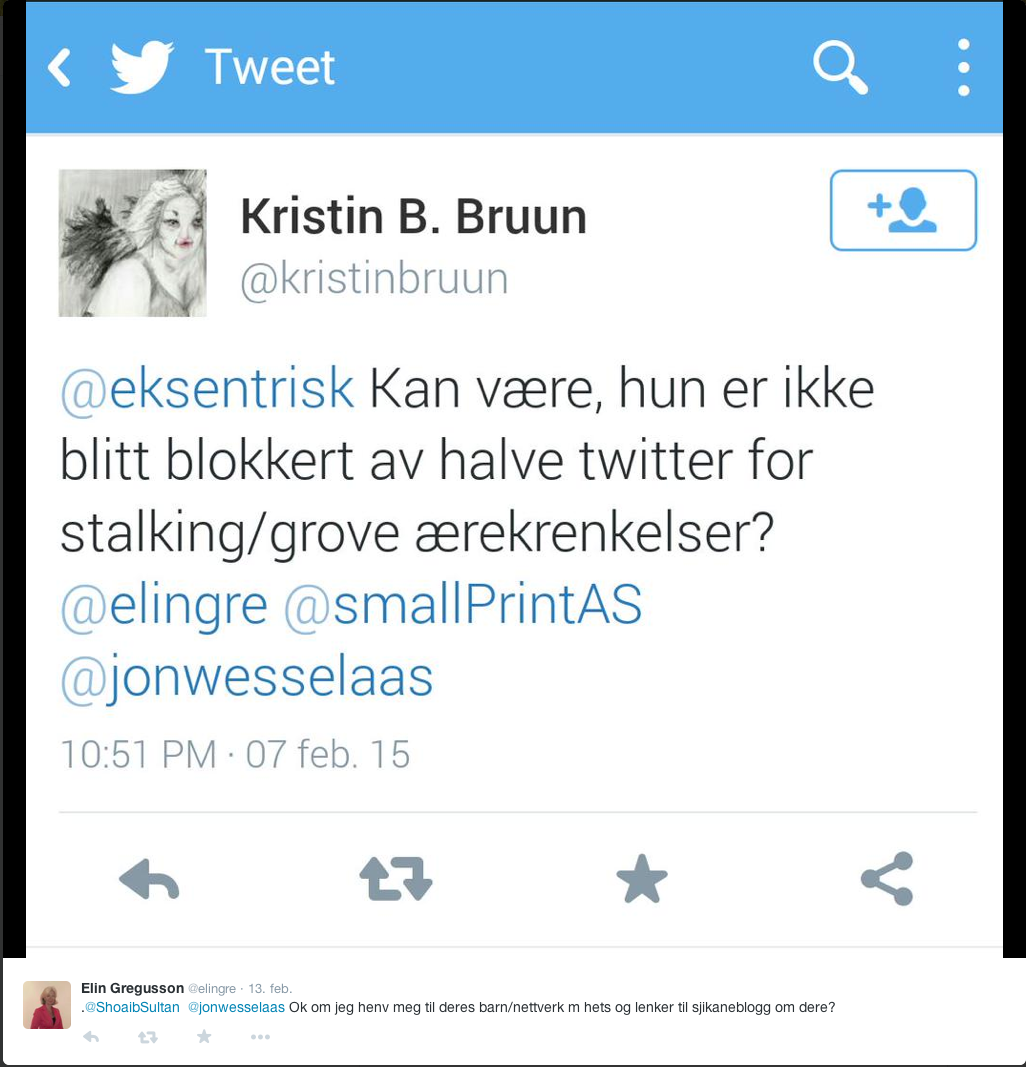Favorite Elin Gregusson's tweet with small star

point(204,1037)
